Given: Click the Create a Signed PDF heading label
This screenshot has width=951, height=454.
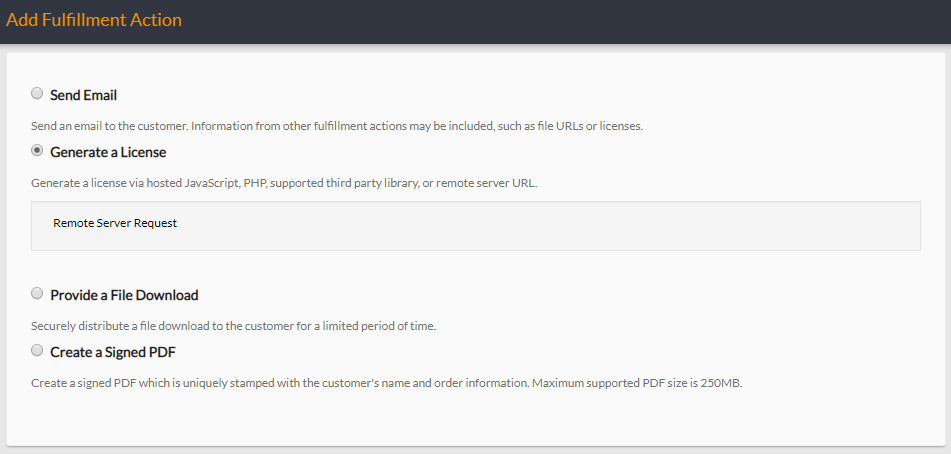Looking at the screenshot, I should (x=113, y=352).
